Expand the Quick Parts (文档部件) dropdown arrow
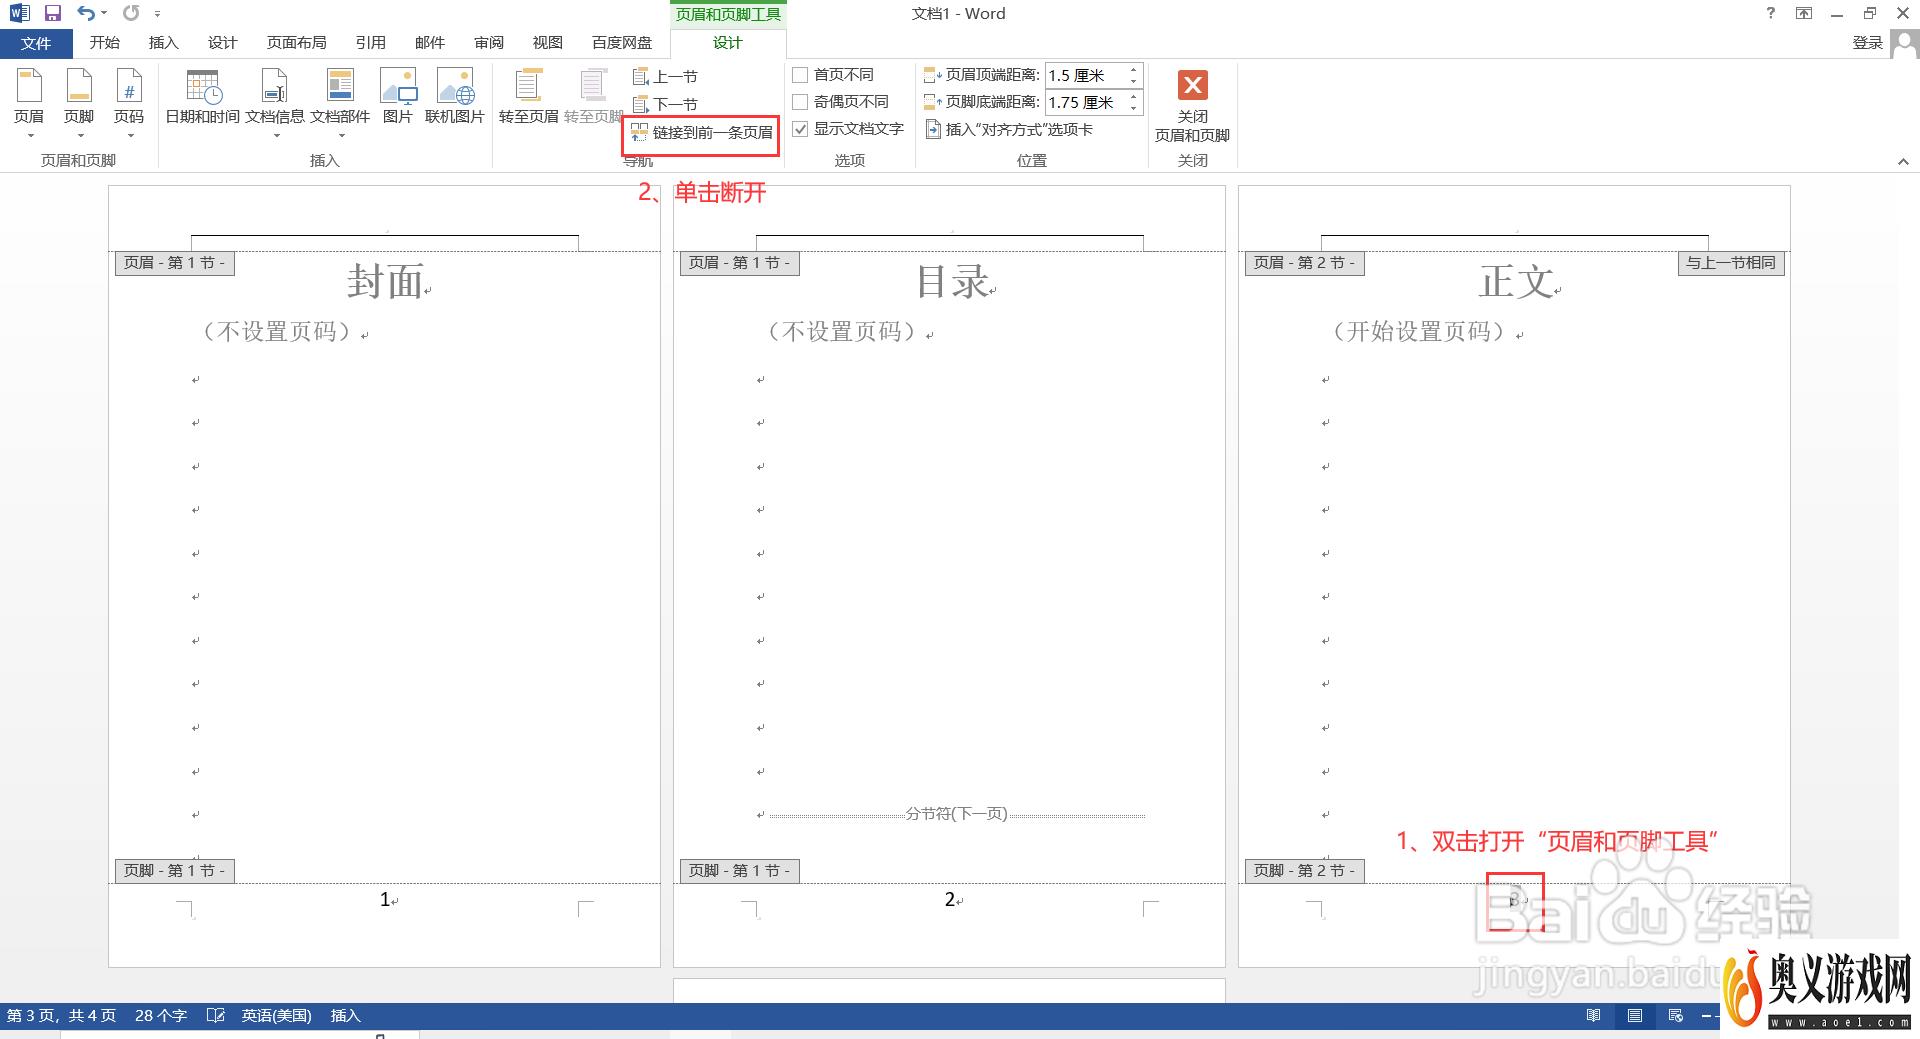The height and width of the screenshot is (1039, 1920). click(340, 135)
